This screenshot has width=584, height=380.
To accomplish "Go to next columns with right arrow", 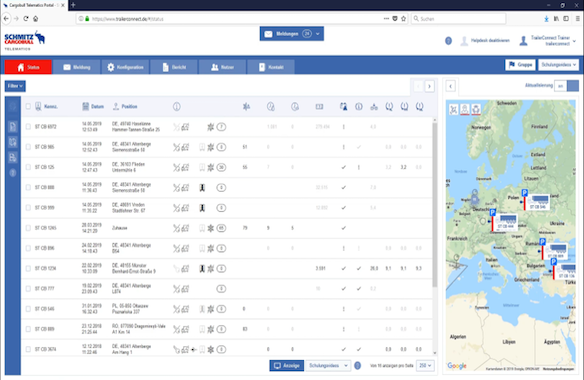I will tap(429, 86).
